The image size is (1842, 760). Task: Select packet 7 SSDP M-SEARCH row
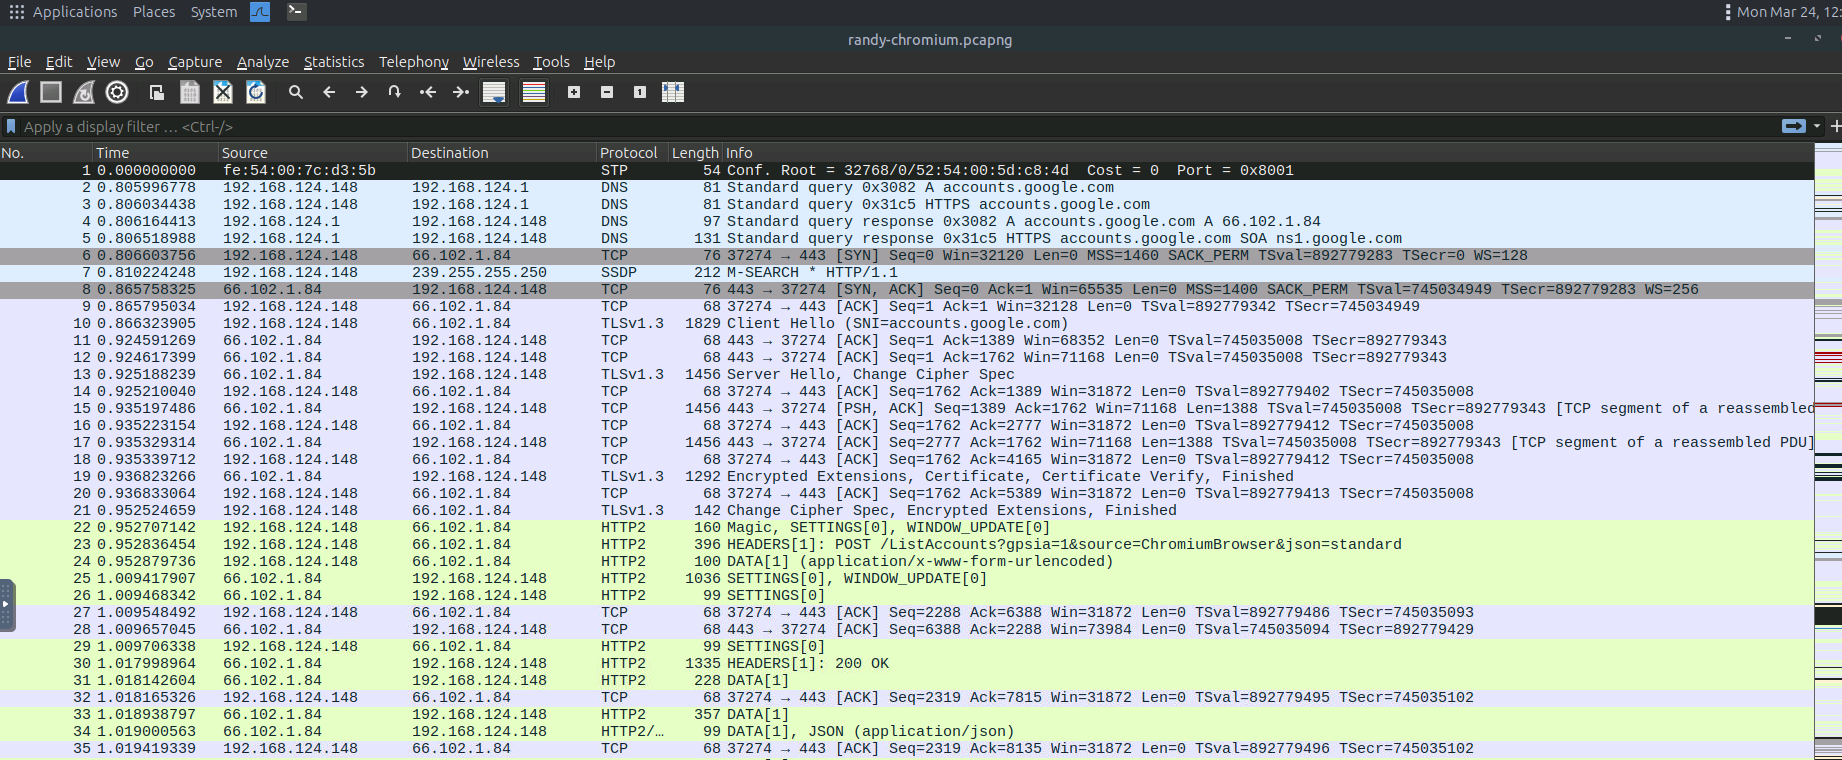coord(906,273)
